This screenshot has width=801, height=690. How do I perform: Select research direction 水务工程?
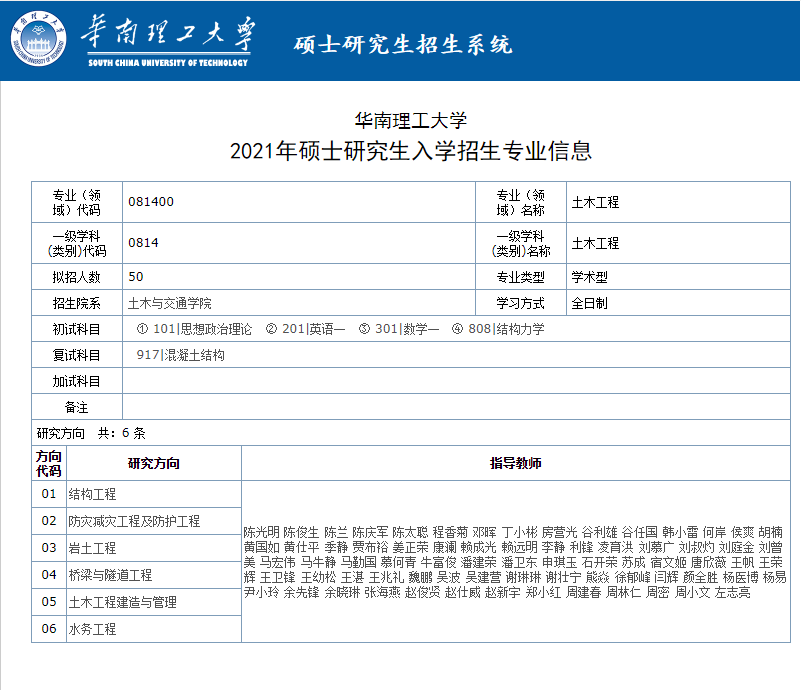[x=92, y=629]
